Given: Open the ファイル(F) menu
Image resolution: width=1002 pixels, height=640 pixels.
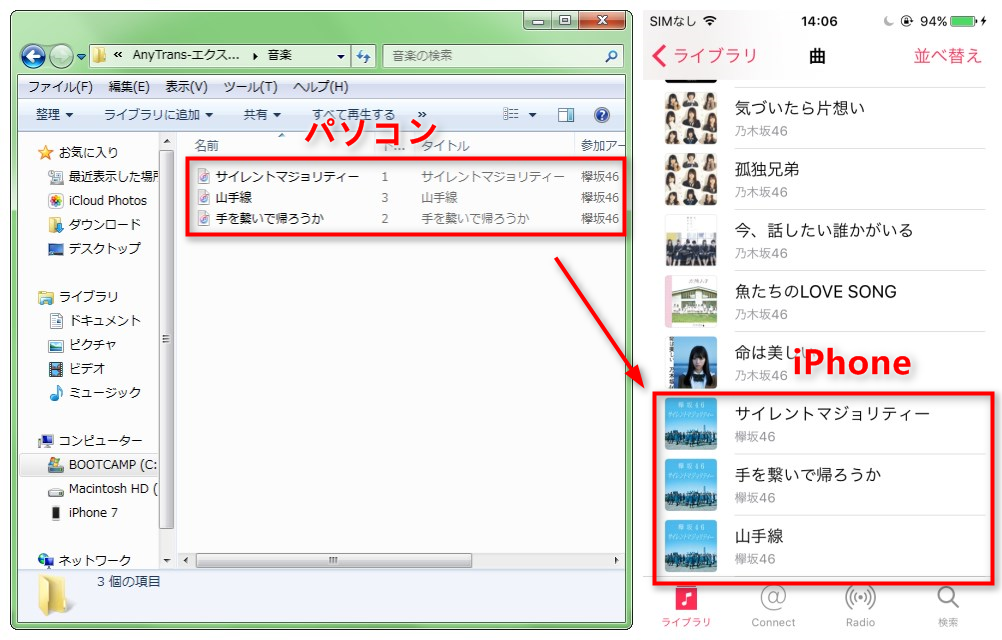Looking at the screenshot, I should click(60, 87).
